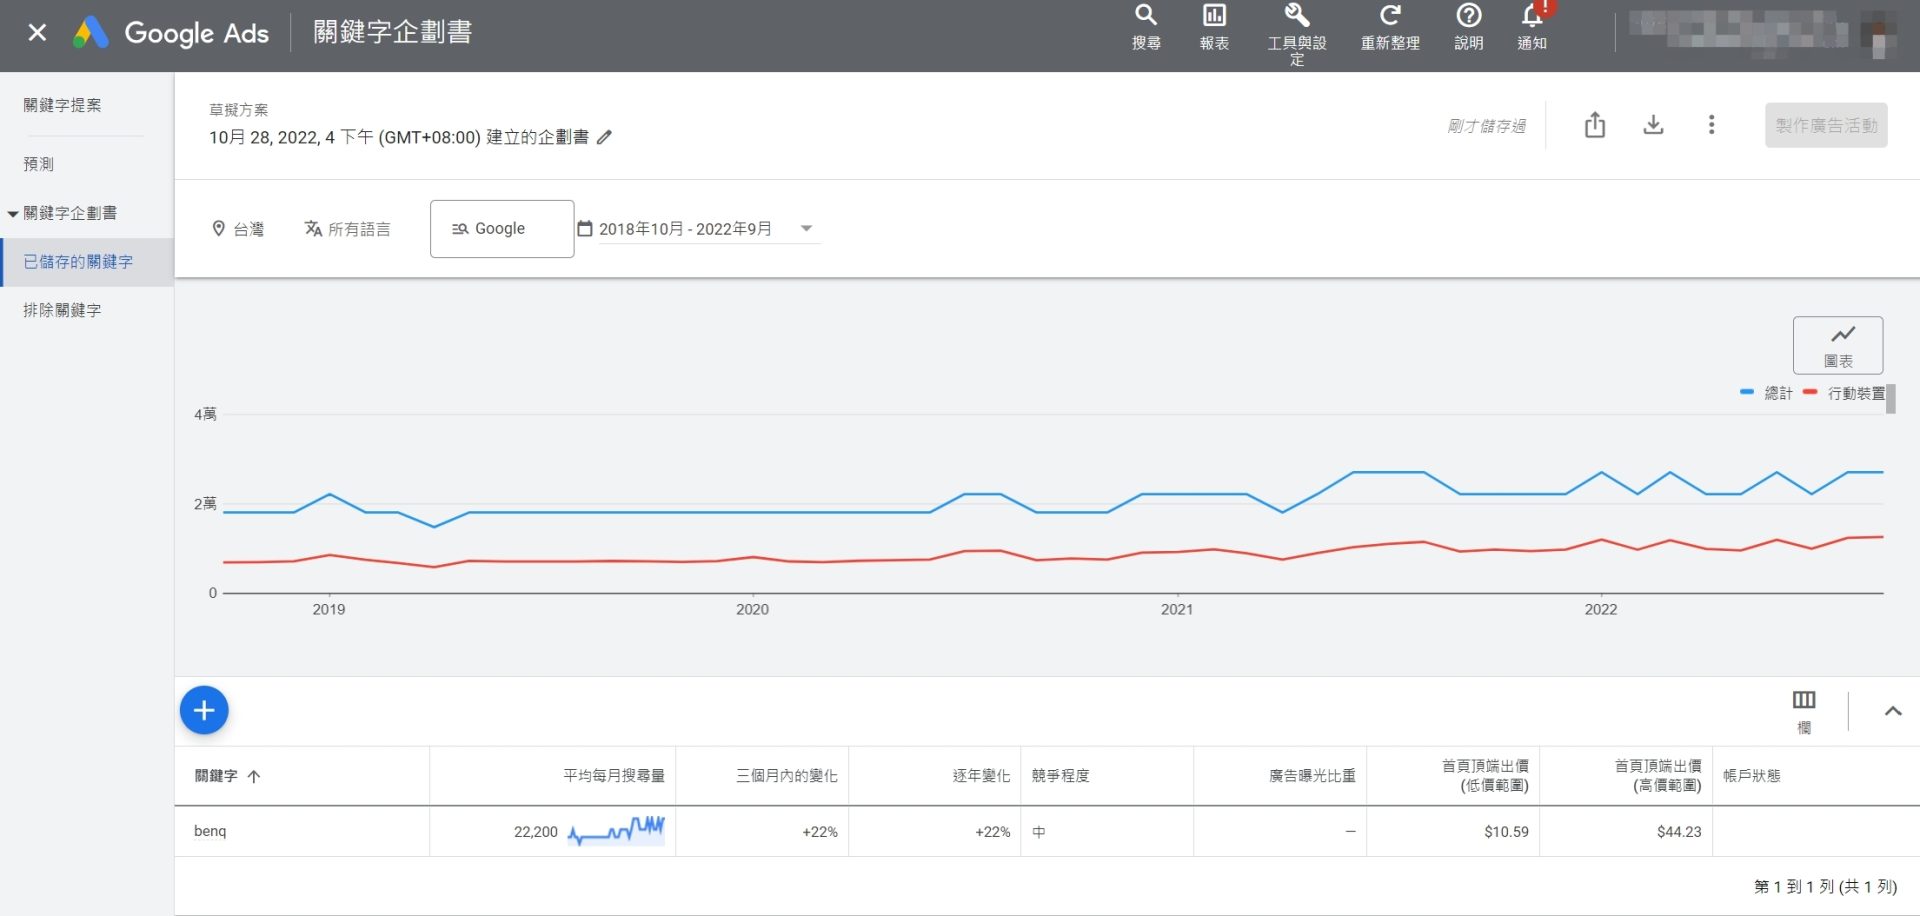1920x916 pixels.
Task: Edit plan name with pencil icon
Action: (604, 138)
